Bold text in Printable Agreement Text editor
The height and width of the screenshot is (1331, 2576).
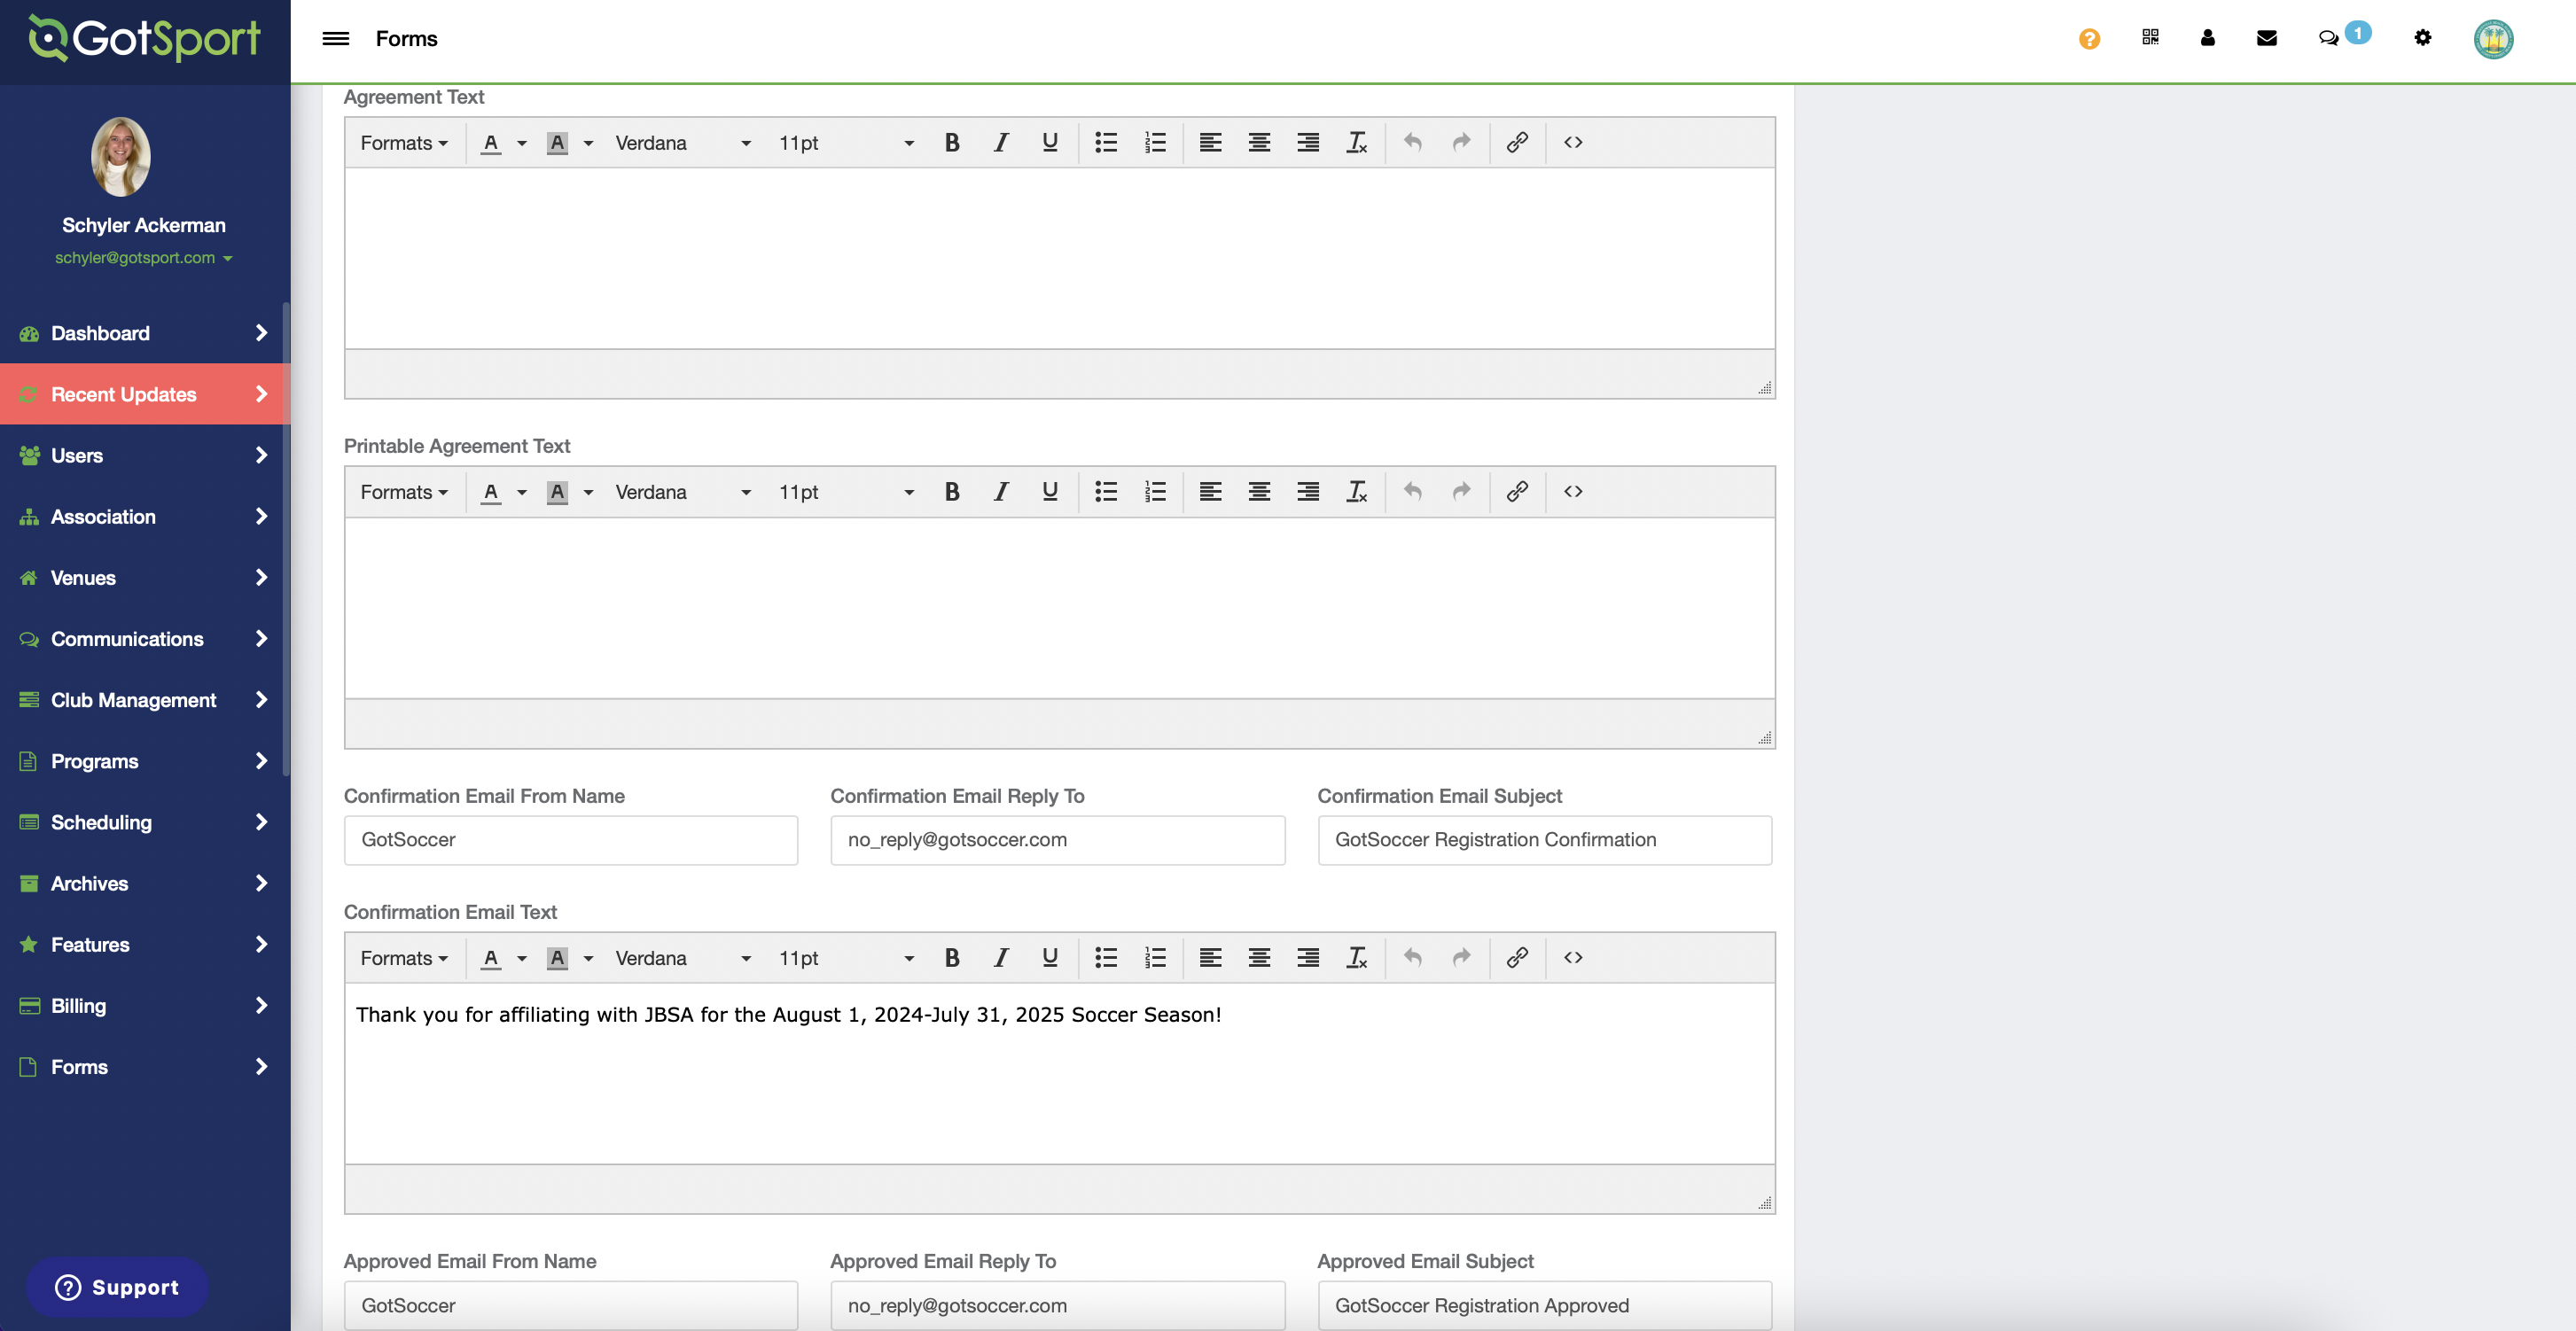pos(952,492)
